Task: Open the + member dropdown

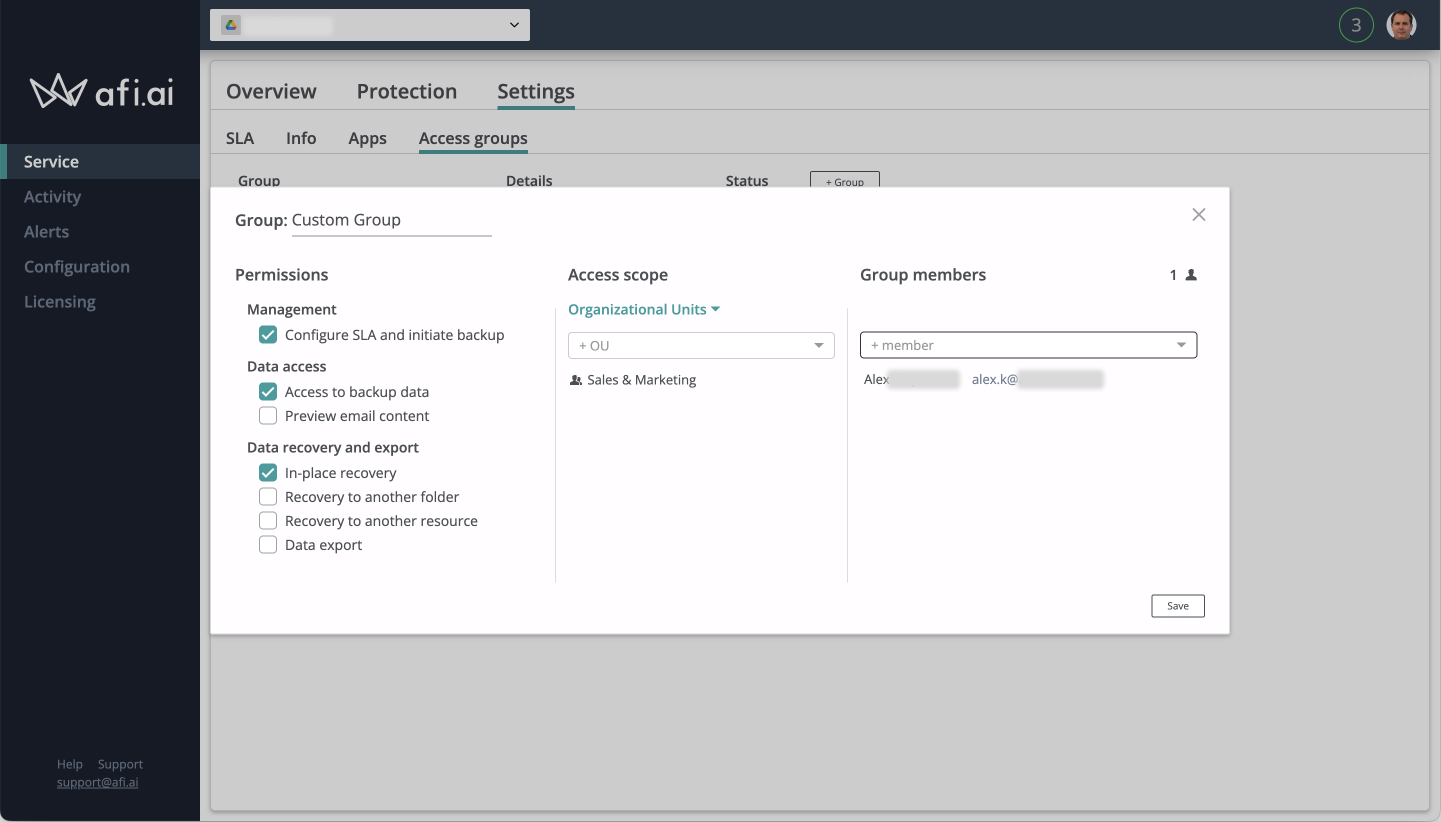Action: 1028,344
